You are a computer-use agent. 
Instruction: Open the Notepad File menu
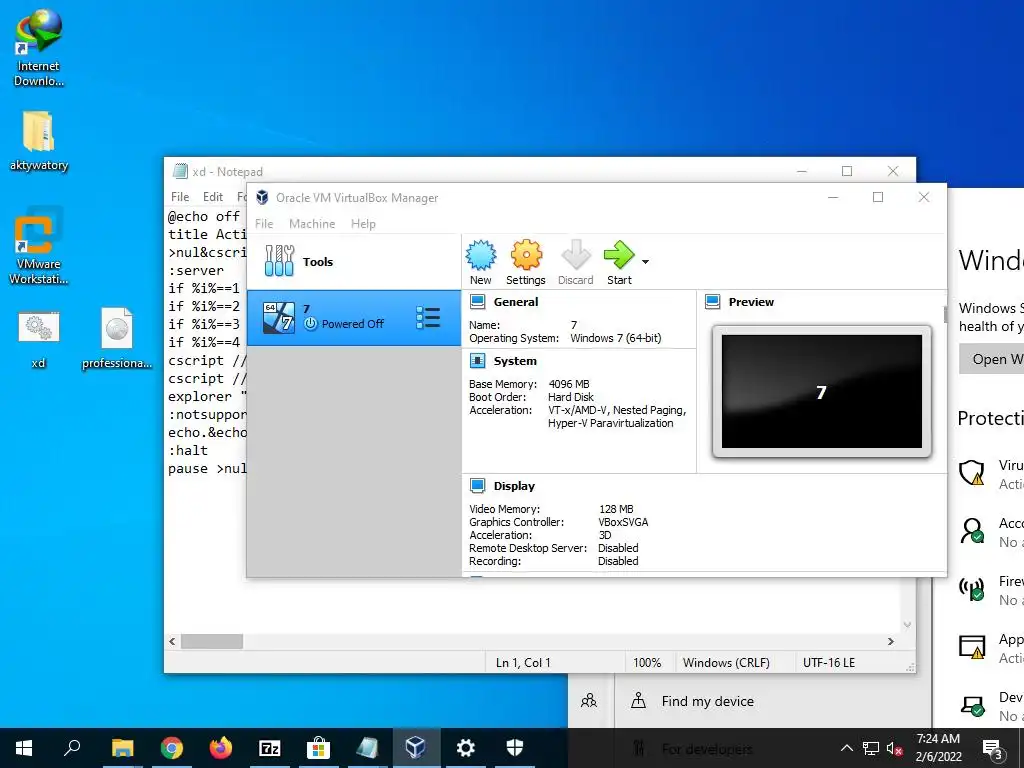pyautogui.click(x=180, y=197)
